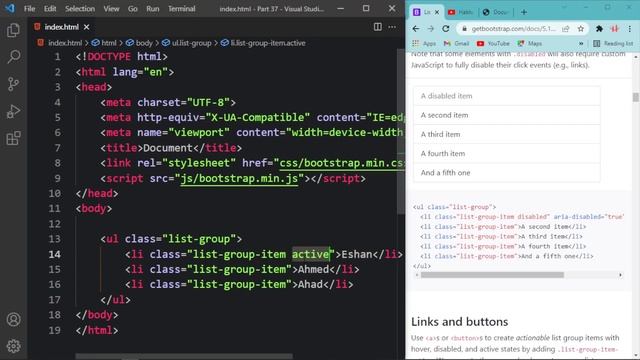Open the Gmail bookmark
The height and width of the screenshot is (360, 640).
click(x=456, y=43)
